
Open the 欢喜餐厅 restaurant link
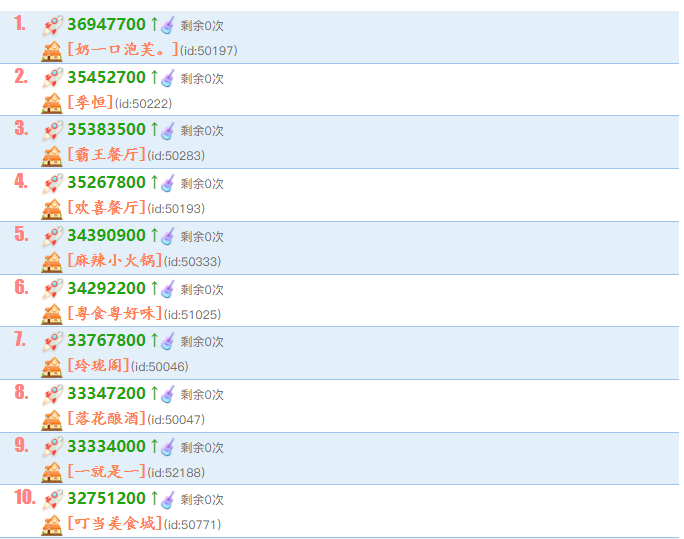tap(106, 208)
